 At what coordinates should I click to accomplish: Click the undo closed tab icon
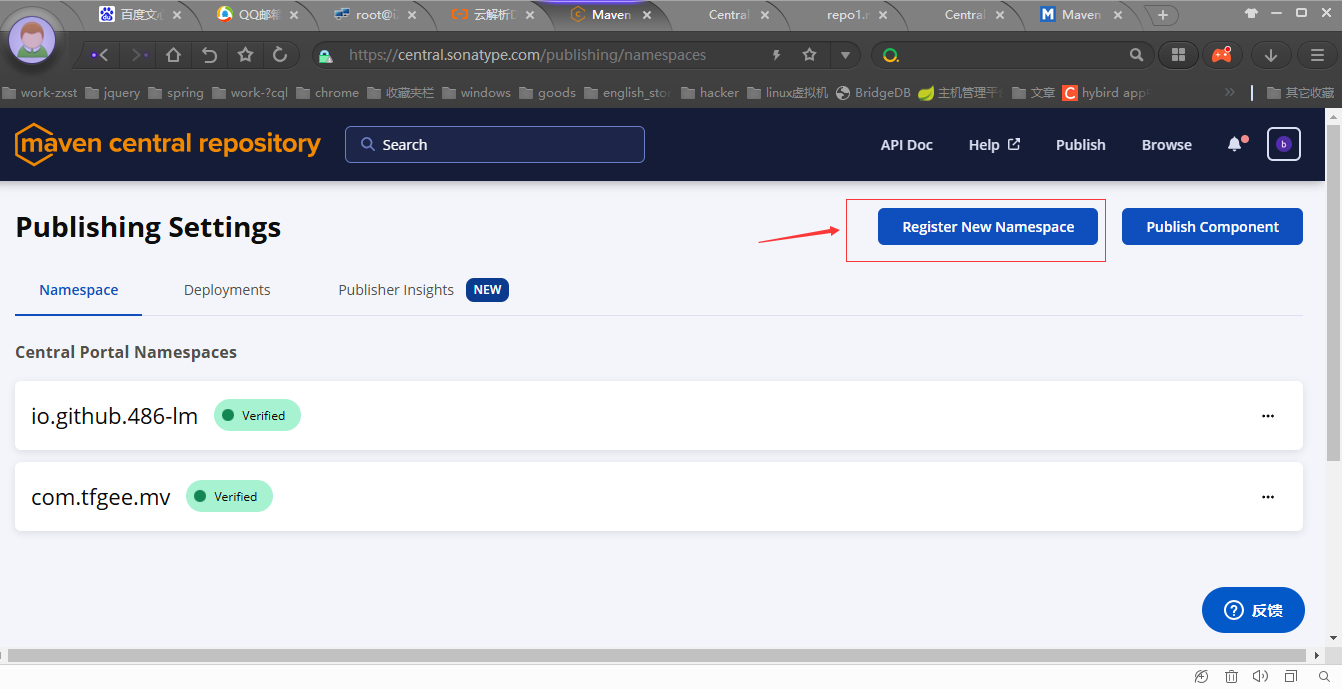209,55
